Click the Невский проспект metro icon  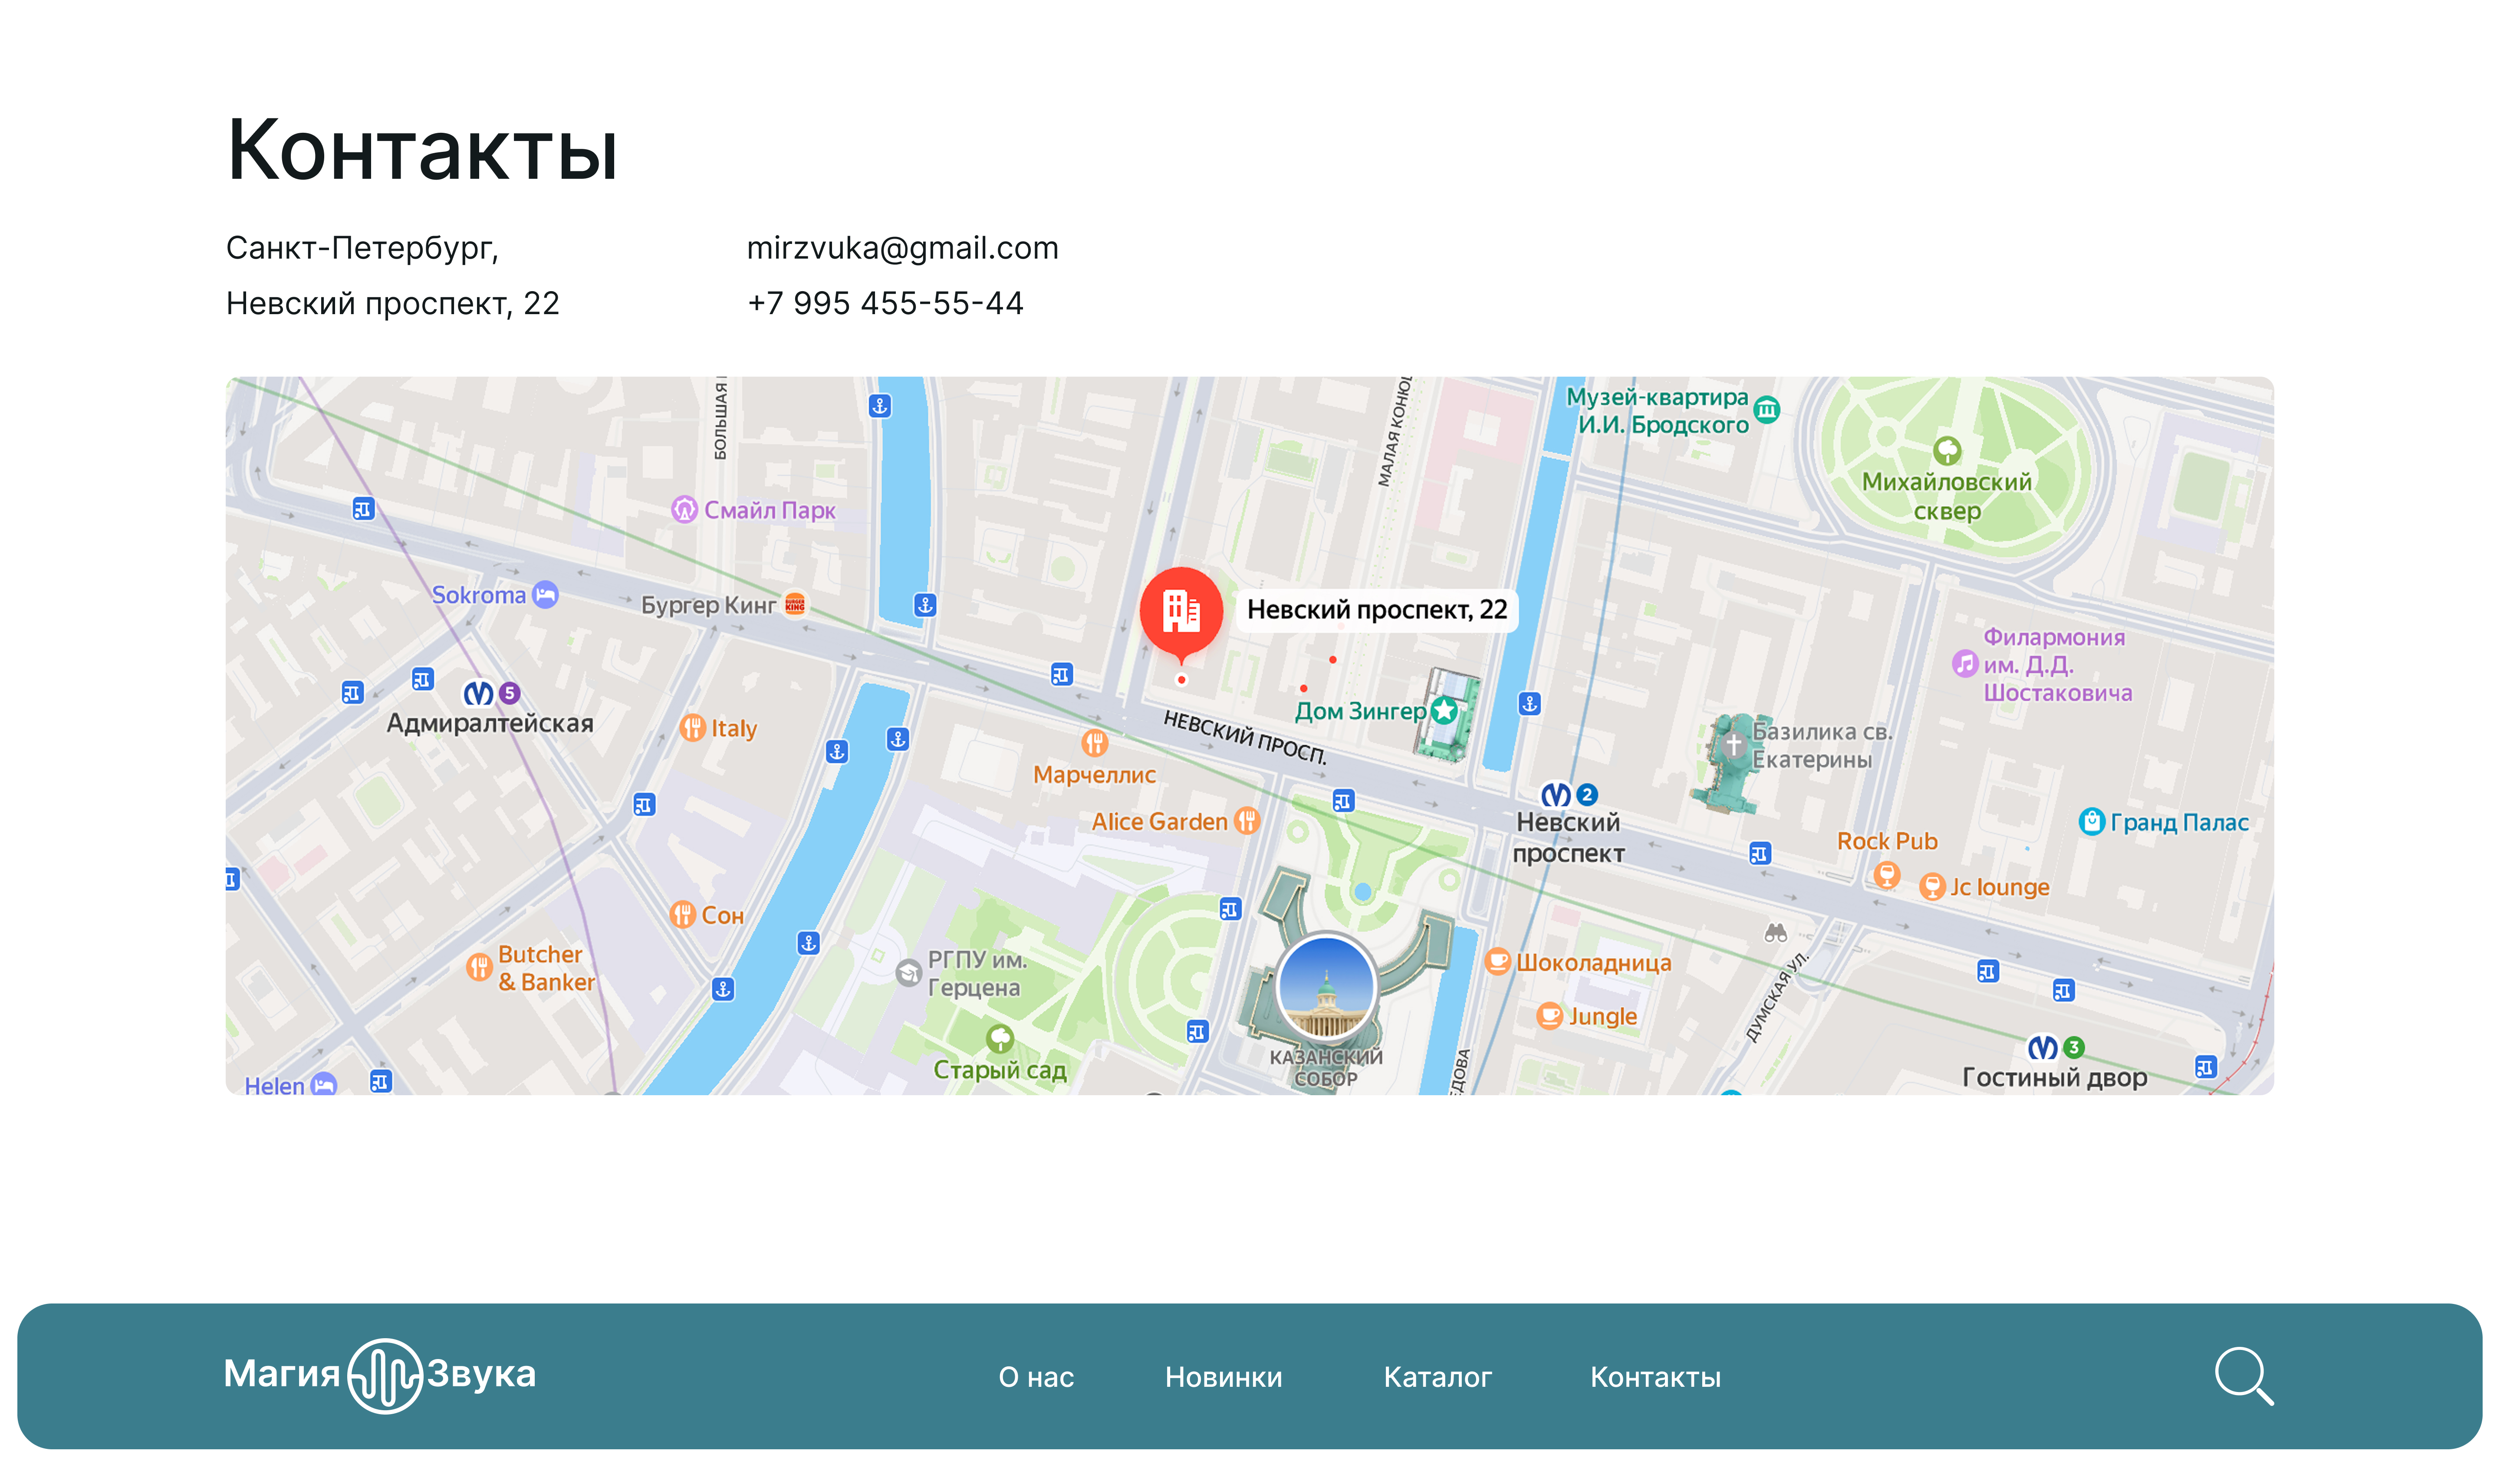(1555, 795)
